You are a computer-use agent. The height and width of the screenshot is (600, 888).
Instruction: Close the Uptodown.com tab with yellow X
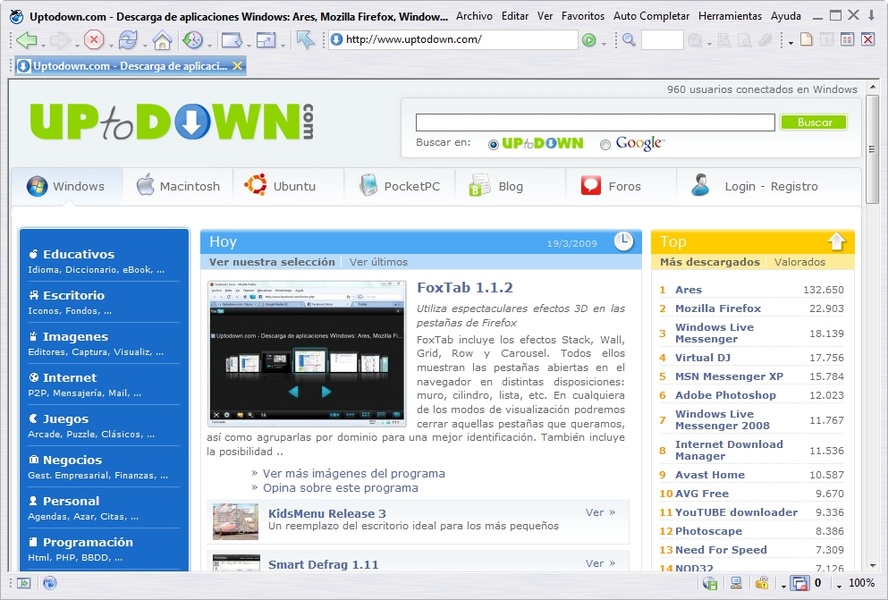coord(237,66)
